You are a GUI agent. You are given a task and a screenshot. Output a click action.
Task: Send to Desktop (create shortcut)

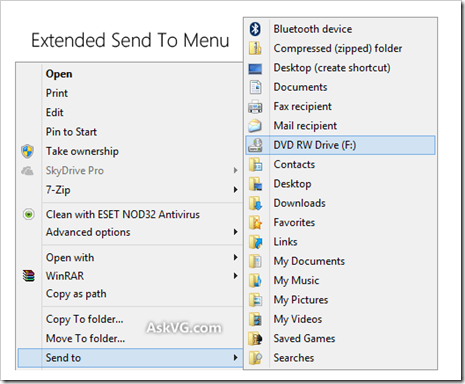332,68
